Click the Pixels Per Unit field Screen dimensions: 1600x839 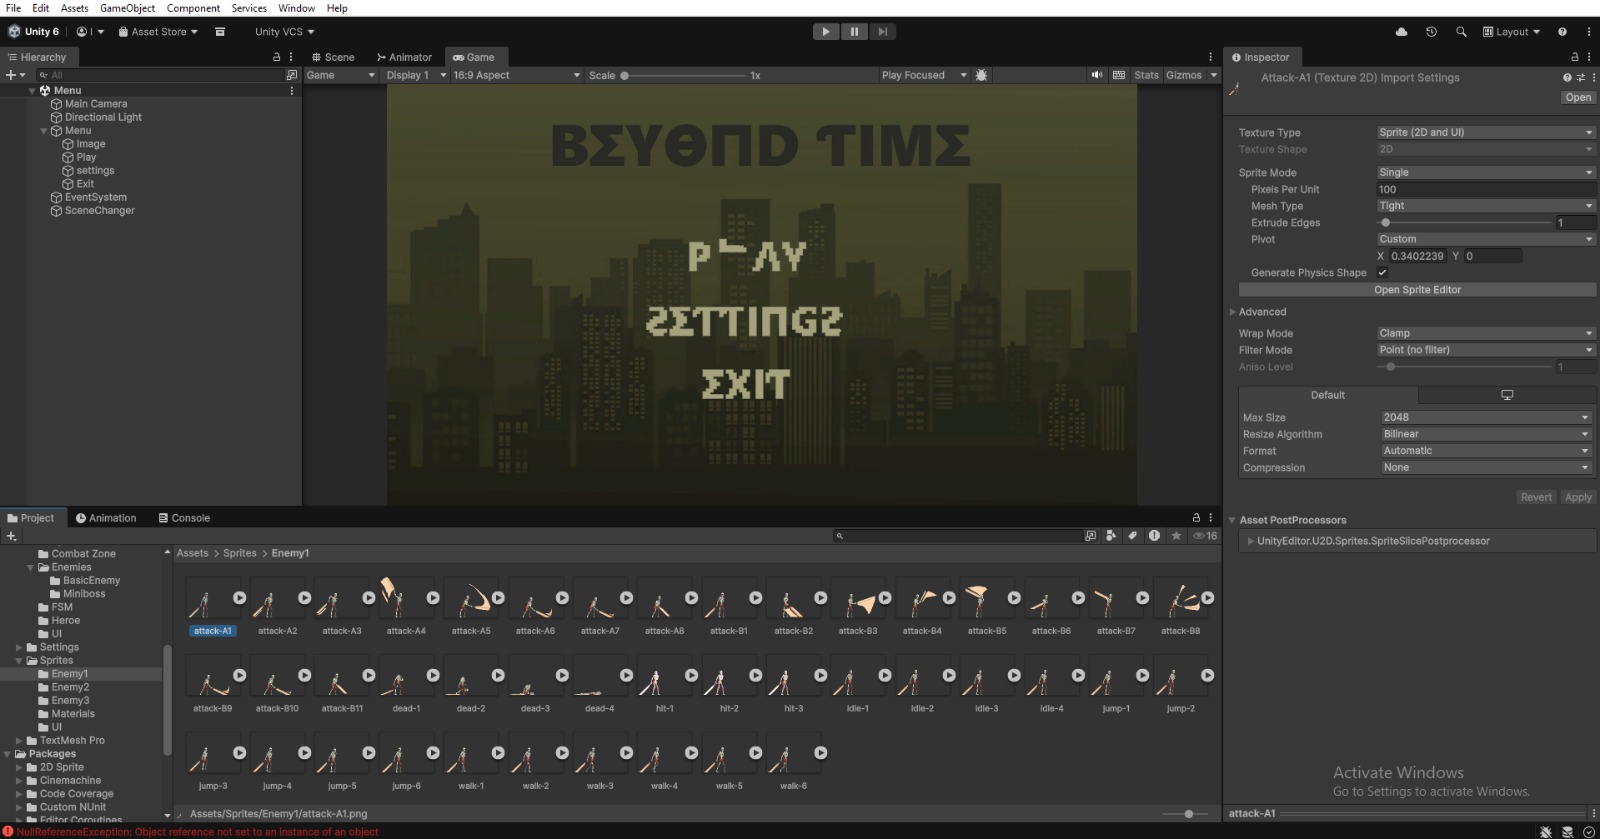point(1486,189)
